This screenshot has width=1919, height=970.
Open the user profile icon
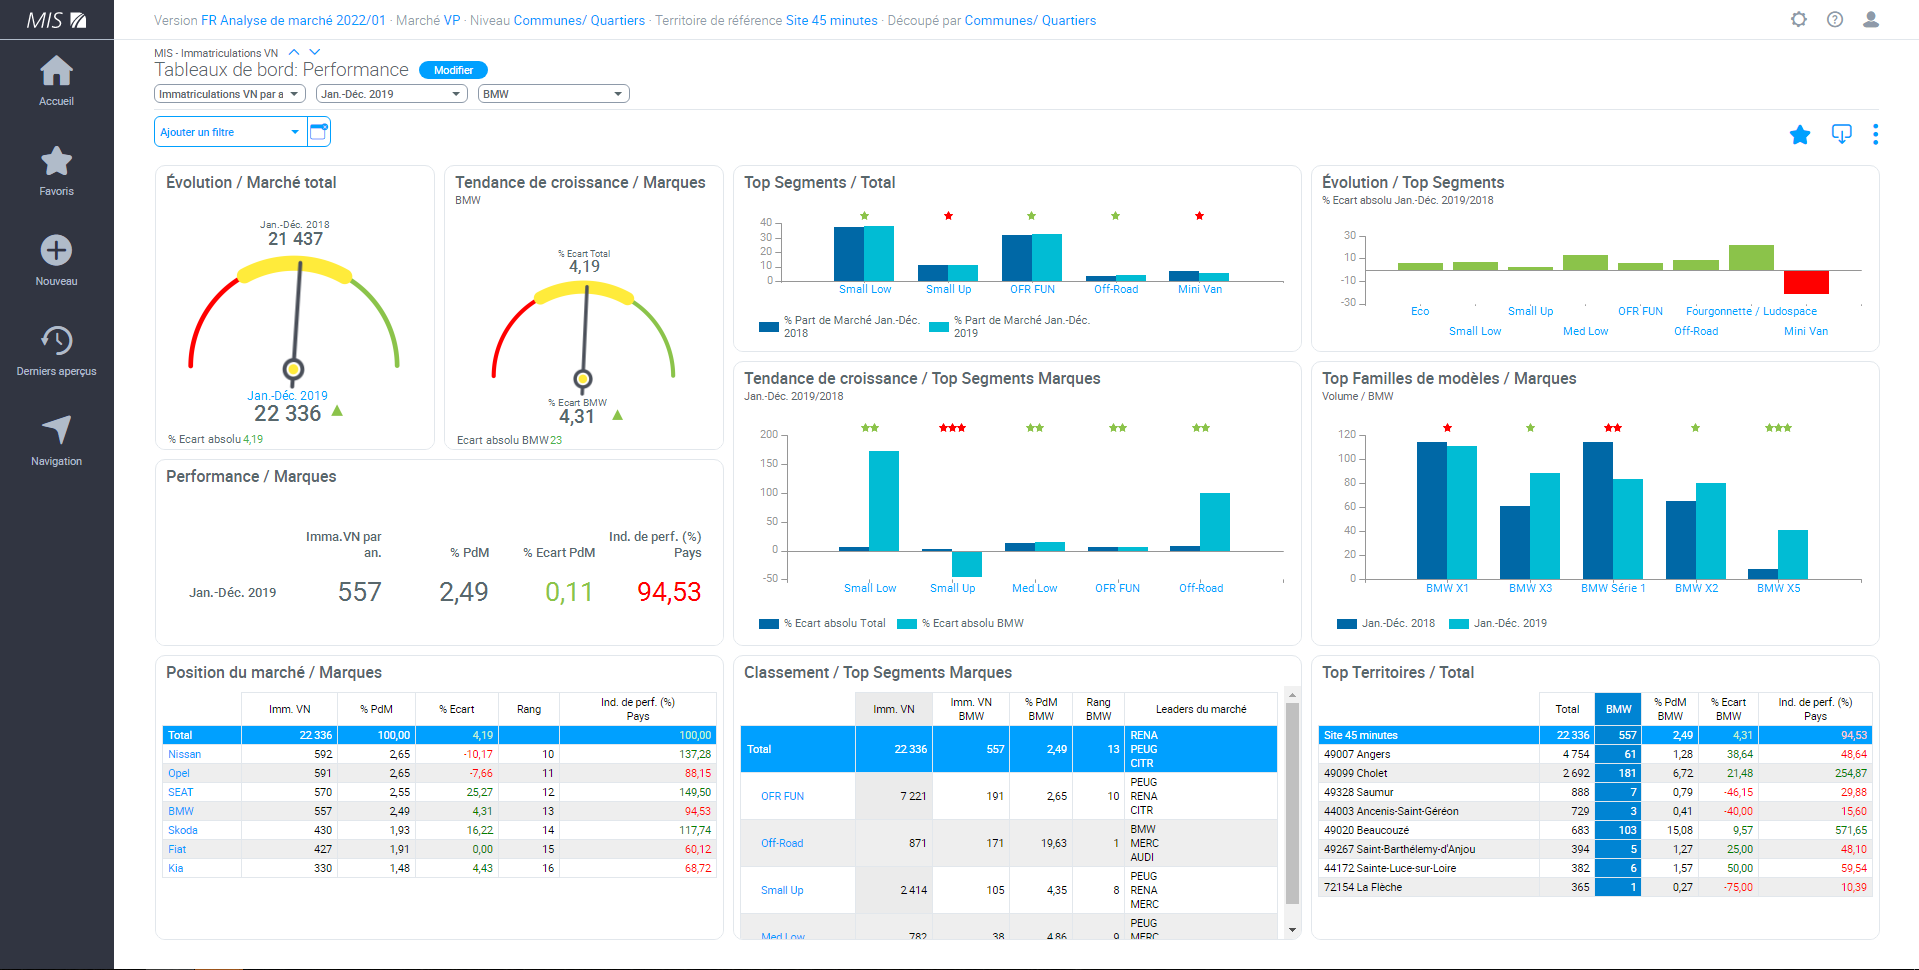click(1871, 20)
